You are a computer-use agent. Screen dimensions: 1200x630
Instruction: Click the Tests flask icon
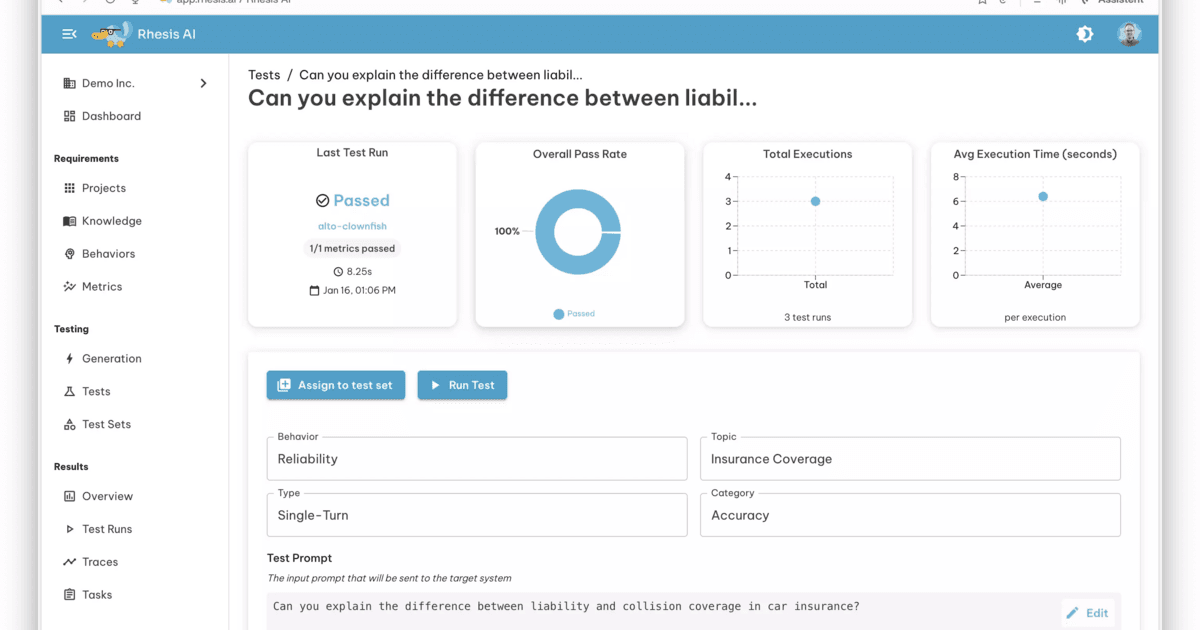[69, 391]
